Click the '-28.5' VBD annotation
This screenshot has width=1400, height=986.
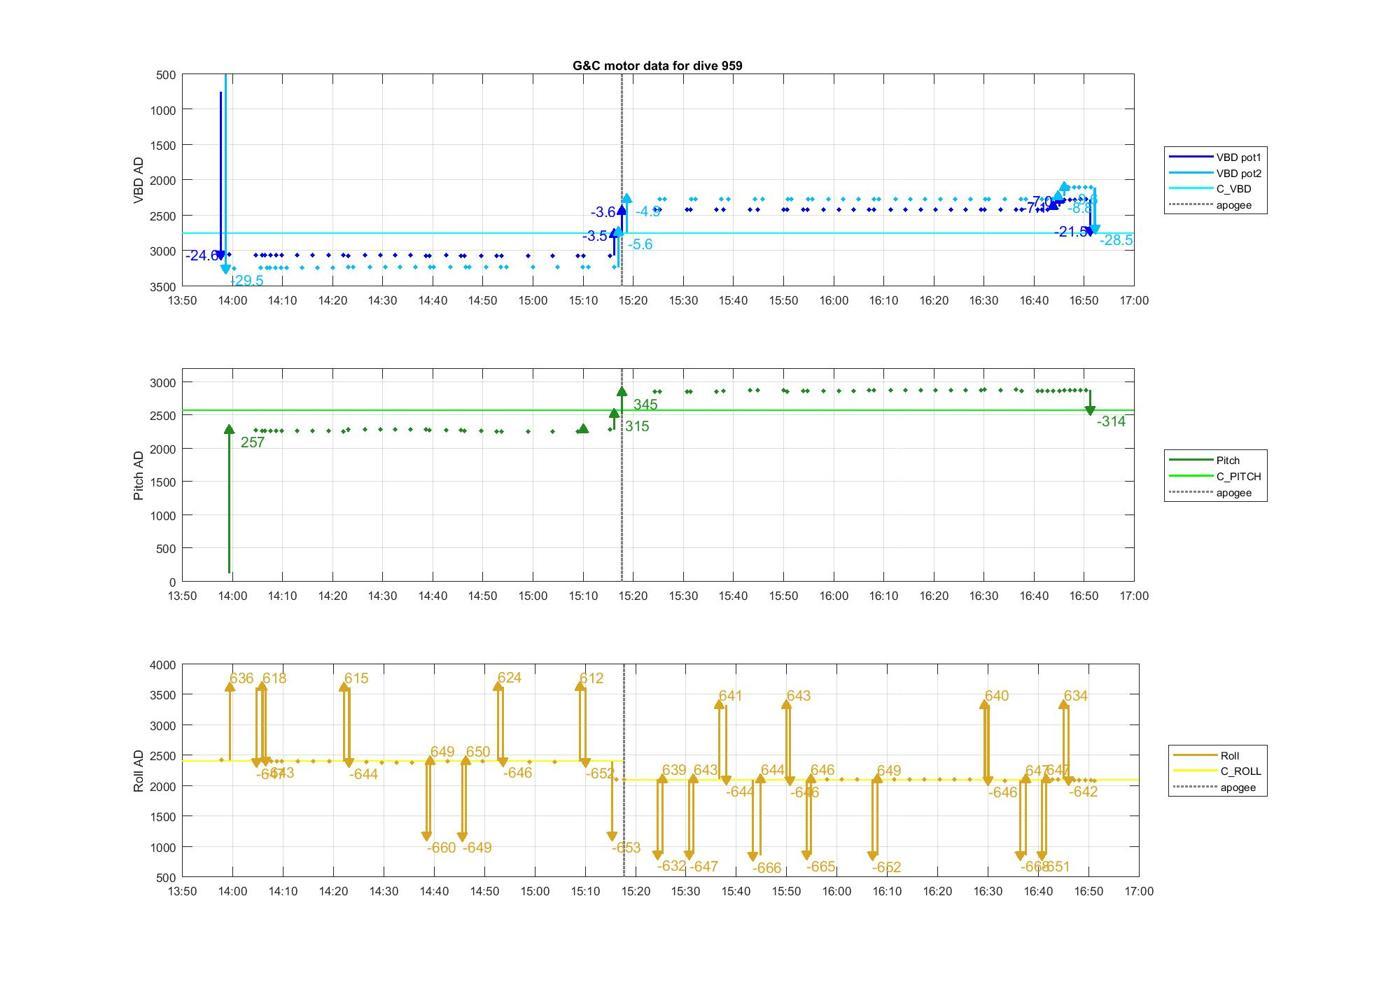(x=1116, y=241)
